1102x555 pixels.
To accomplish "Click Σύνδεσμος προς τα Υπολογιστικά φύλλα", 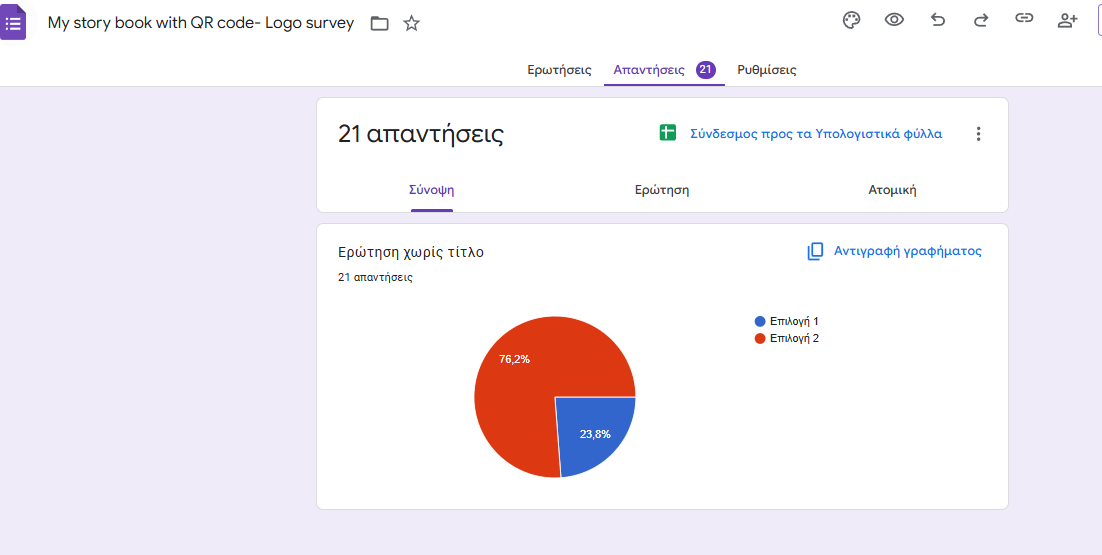I will [x=815, y=134].
